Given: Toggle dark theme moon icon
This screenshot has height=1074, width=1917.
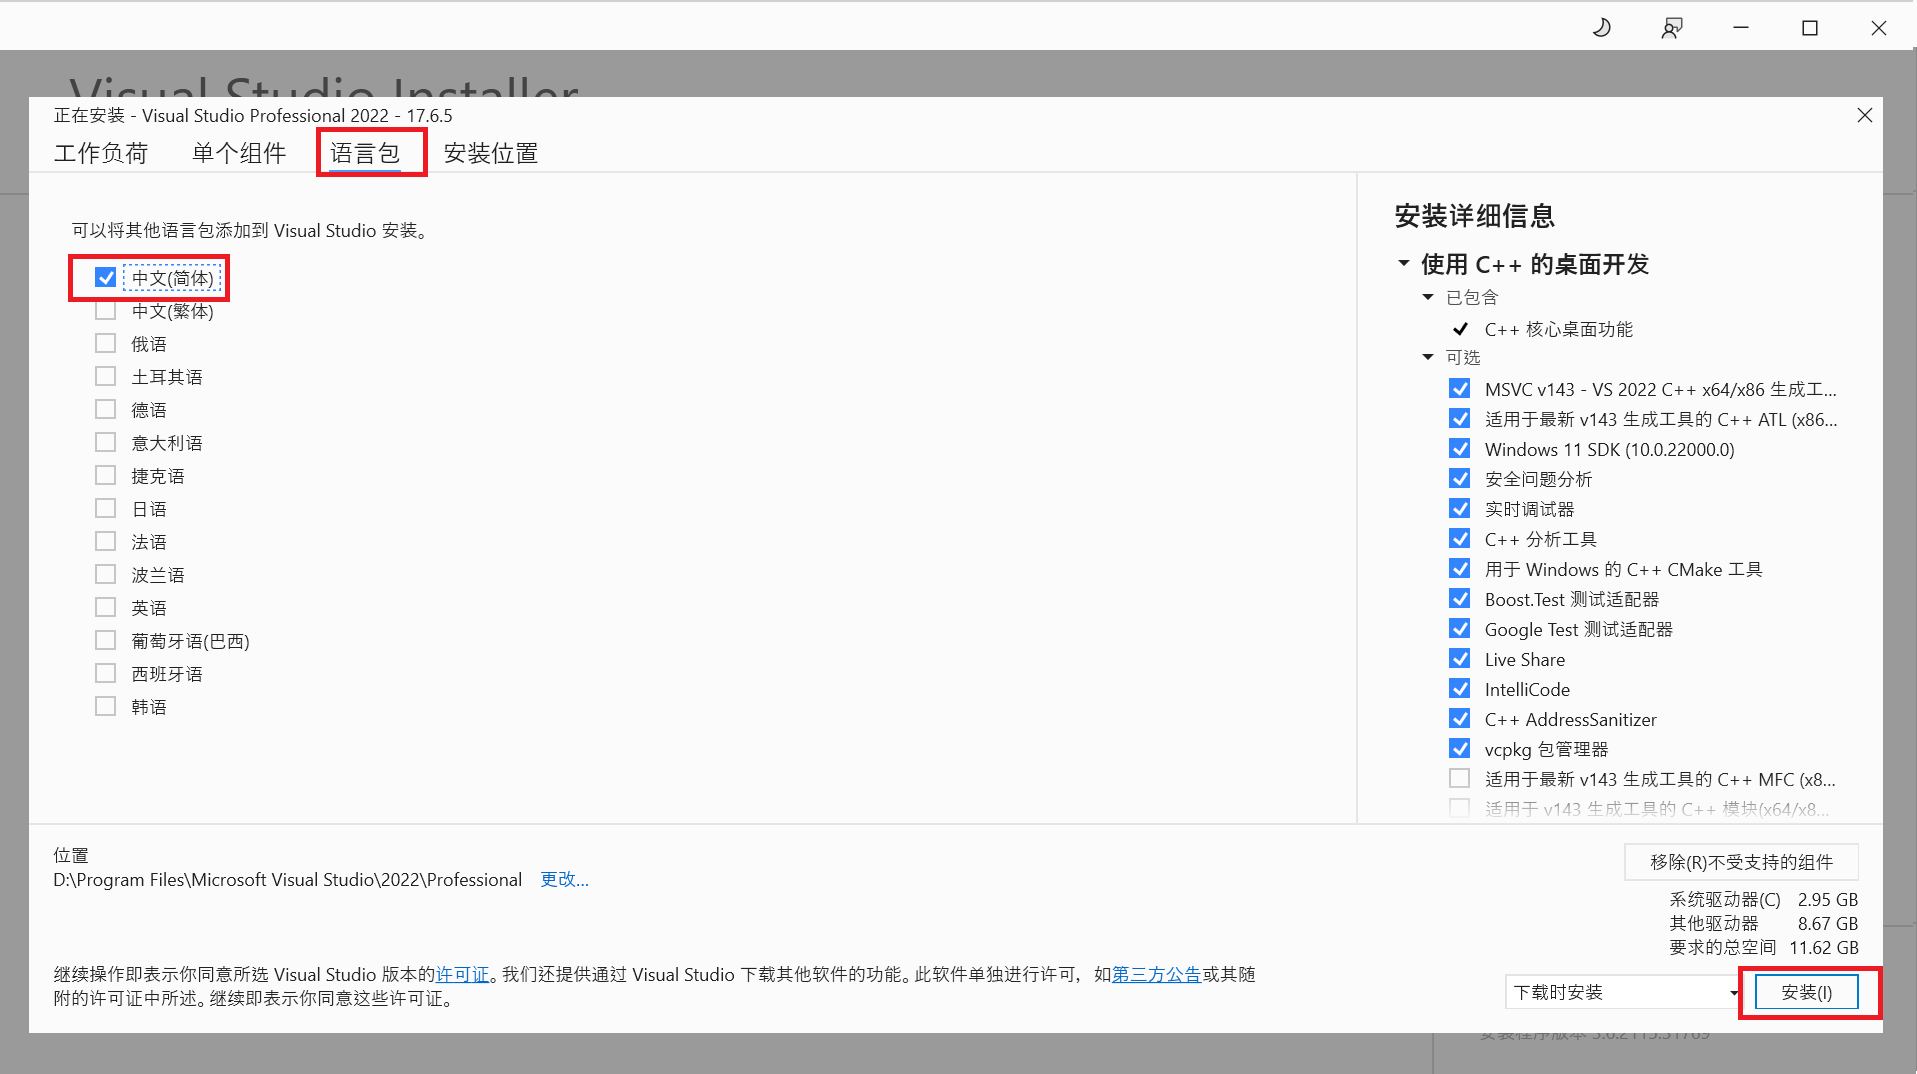Looking at the screenshot, I should (x=1602, y=28).
